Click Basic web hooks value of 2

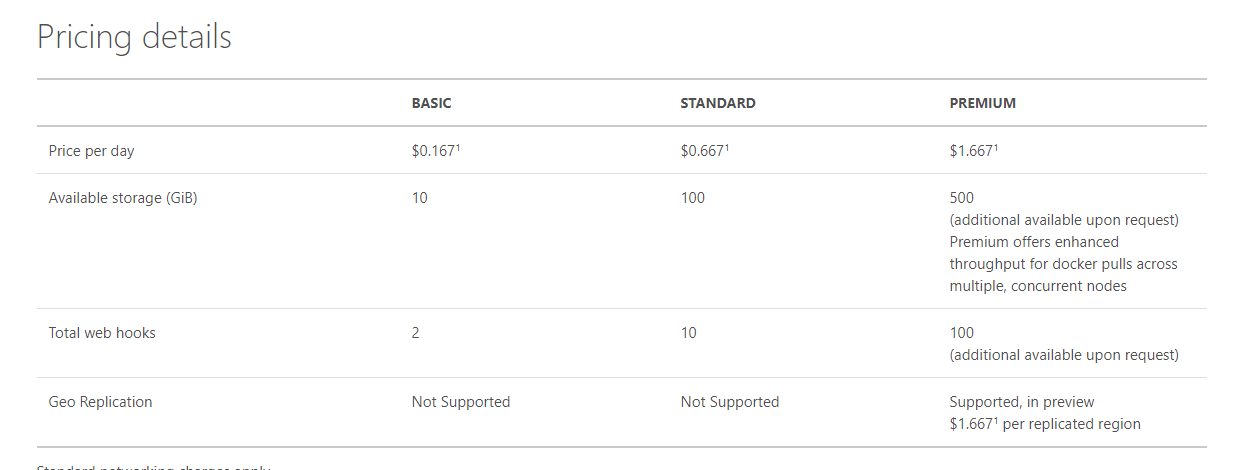tap(416, 333)
